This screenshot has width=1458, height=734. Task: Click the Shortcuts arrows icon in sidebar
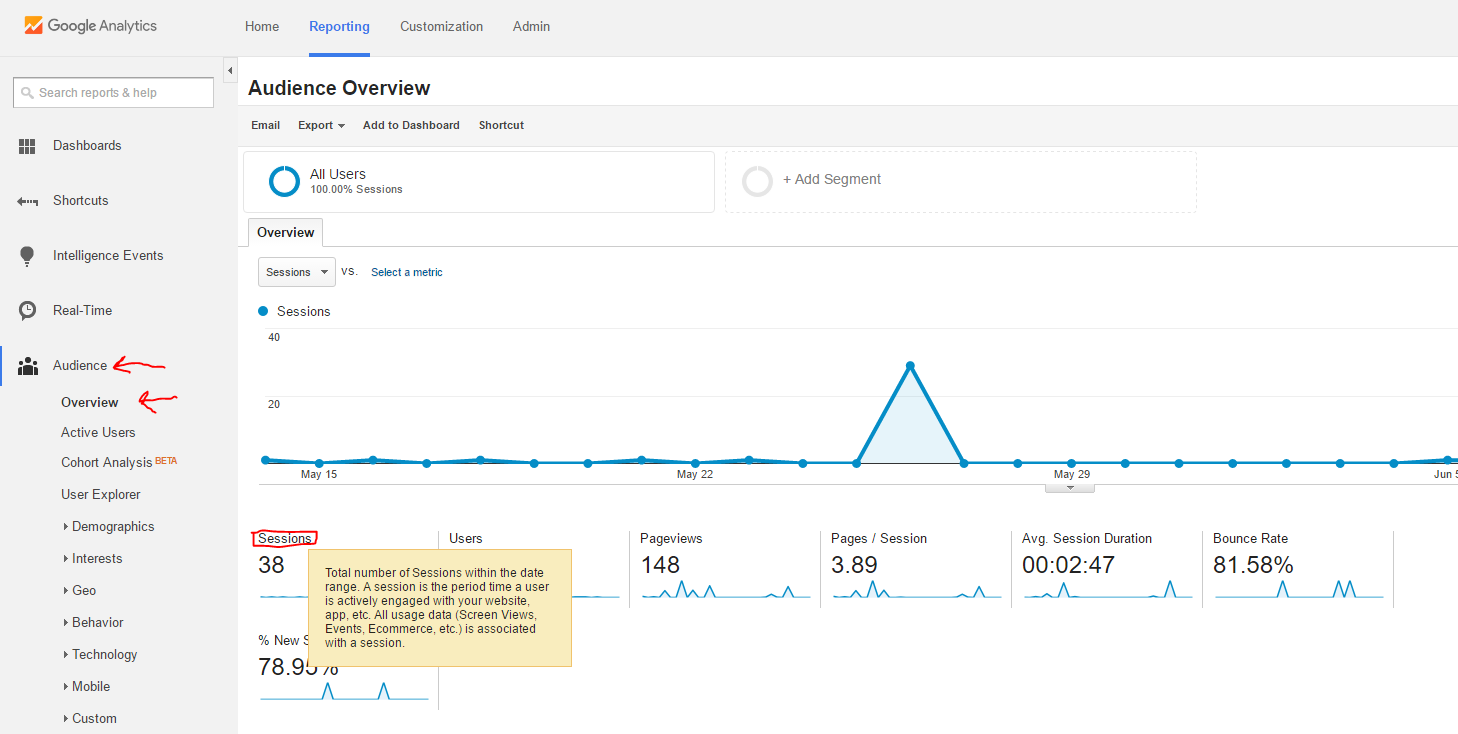(x=28, y=200)
